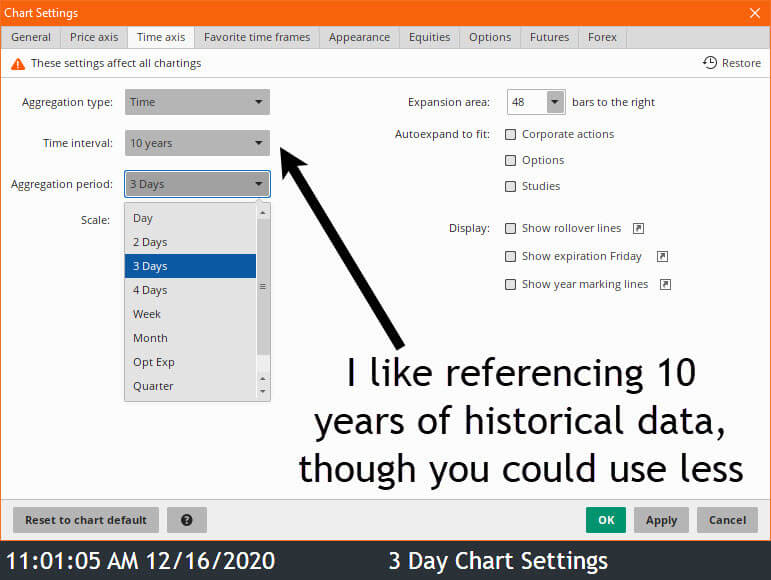Open the Expansion area bars dropdown

pos(556,102)
